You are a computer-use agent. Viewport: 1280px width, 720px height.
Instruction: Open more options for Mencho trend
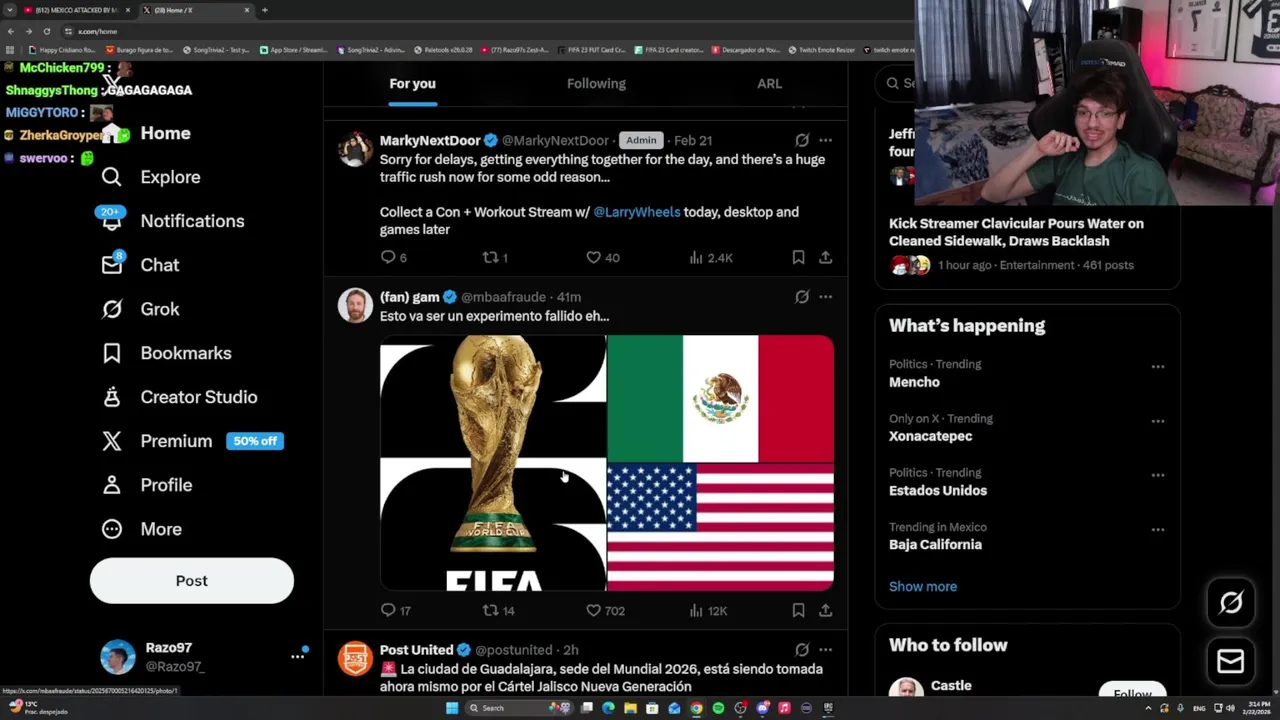tap(1158, 367)
